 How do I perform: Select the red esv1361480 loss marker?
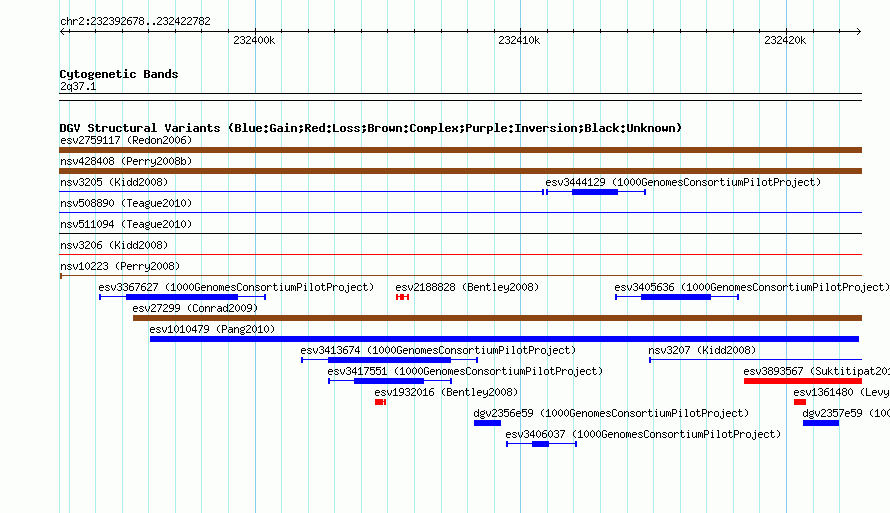(x=800, y=402)
